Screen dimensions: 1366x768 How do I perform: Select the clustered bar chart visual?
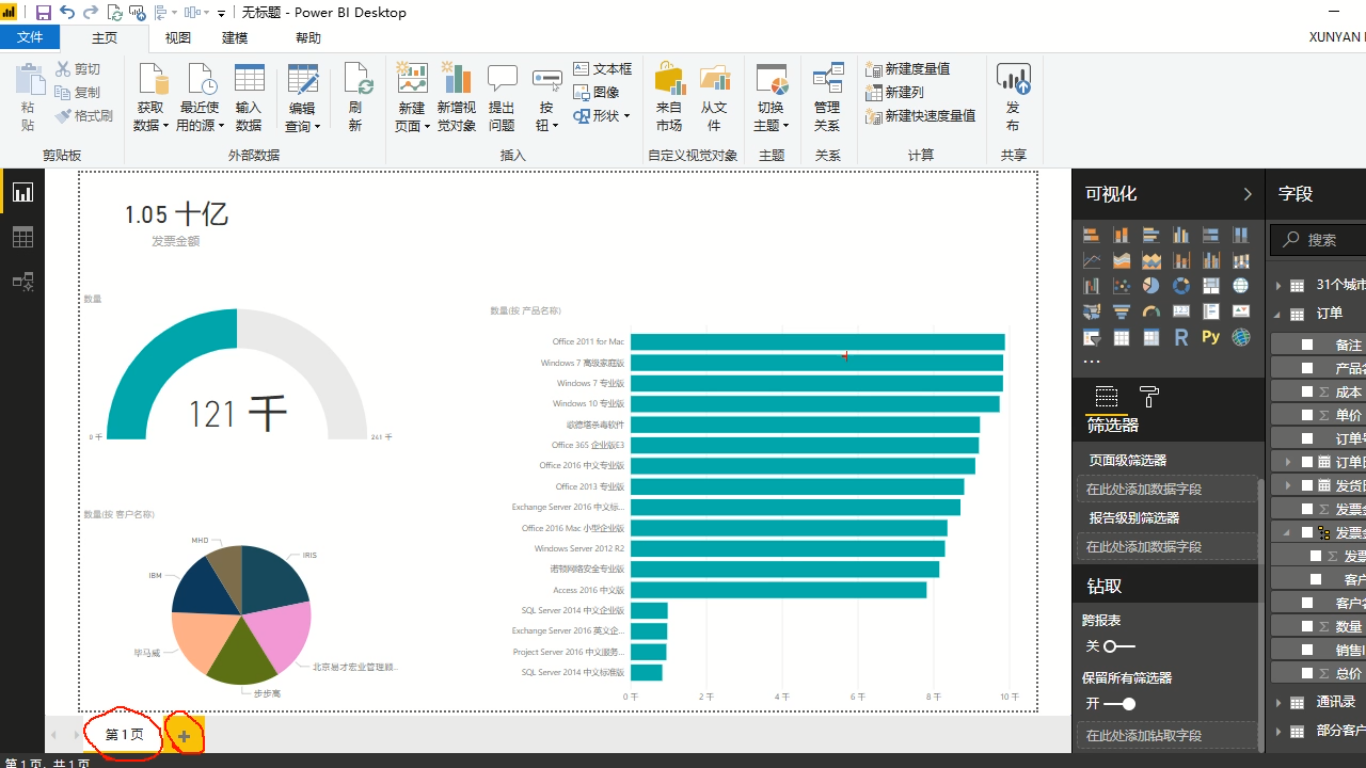[1151, 235]
